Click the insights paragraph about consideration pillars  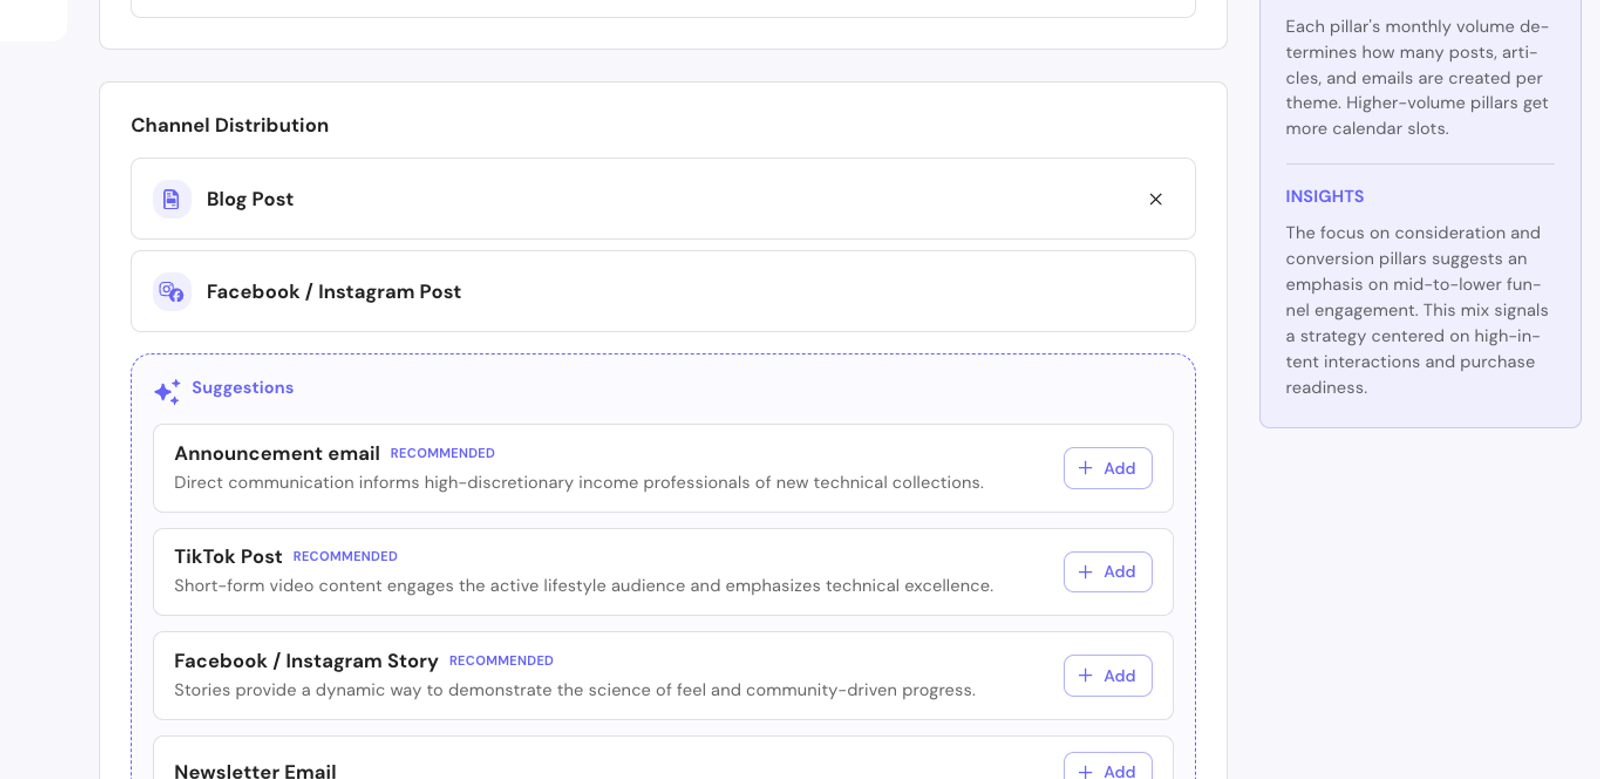[1417, 310]
